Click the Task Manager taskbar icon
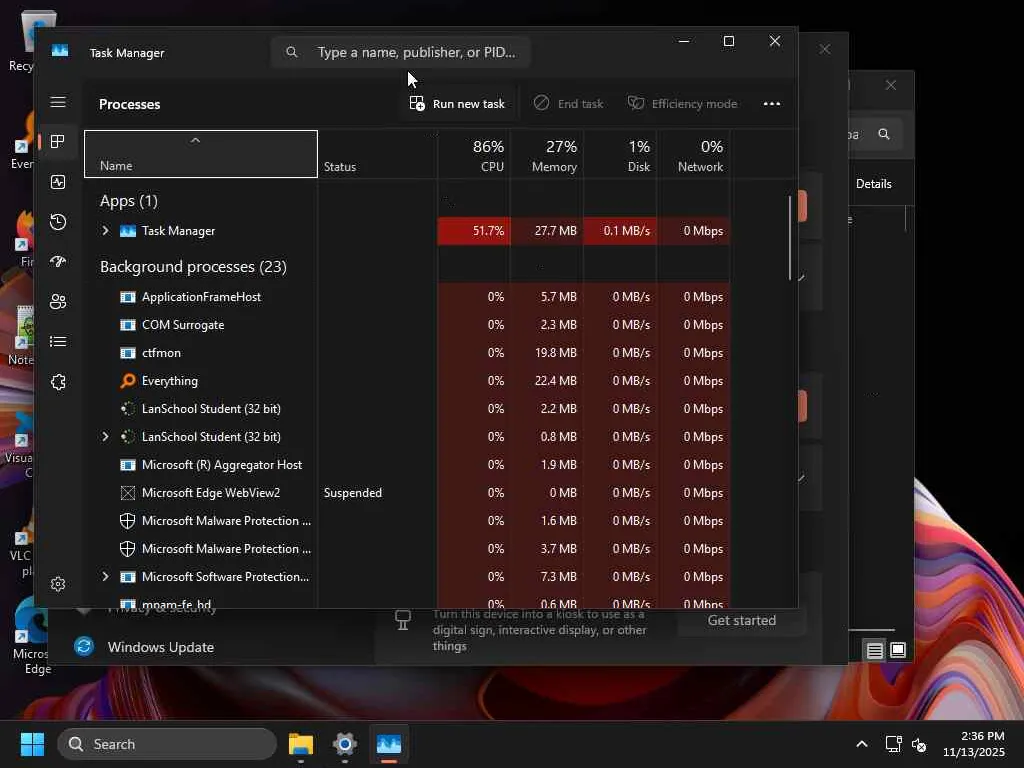 tap(389, 744)
